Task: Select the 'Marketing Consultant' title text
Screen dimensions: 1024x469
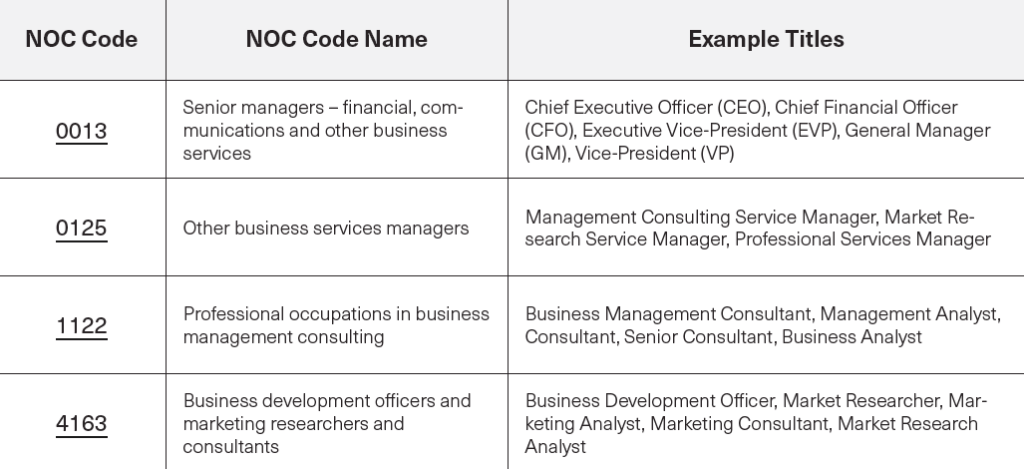Action: coord(740,424)
